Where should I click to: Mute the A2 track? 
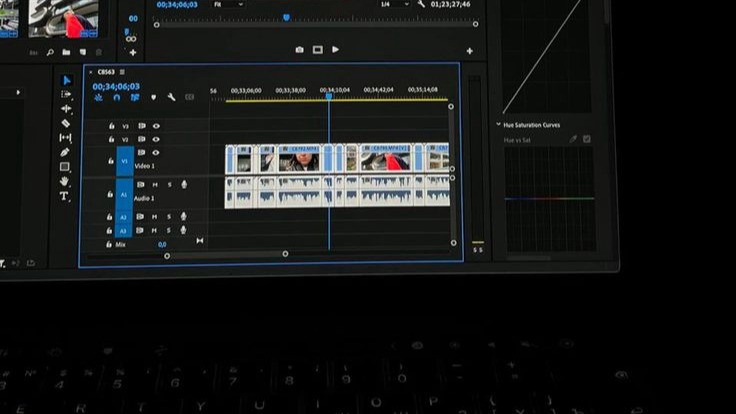pos(154,217)
